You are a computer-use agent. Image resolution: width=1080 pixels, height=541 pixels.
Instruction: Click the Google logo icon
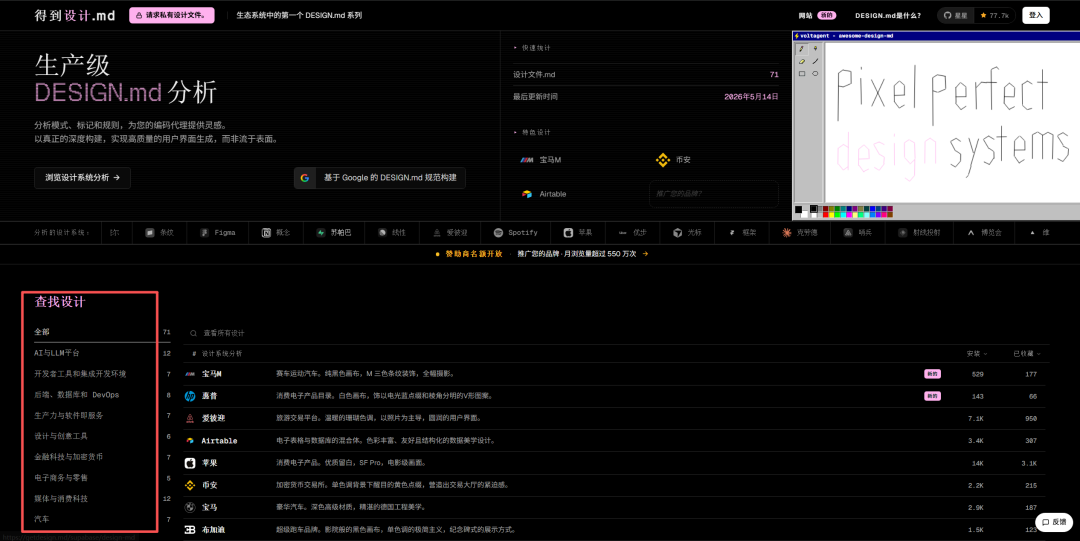(304, 178)
